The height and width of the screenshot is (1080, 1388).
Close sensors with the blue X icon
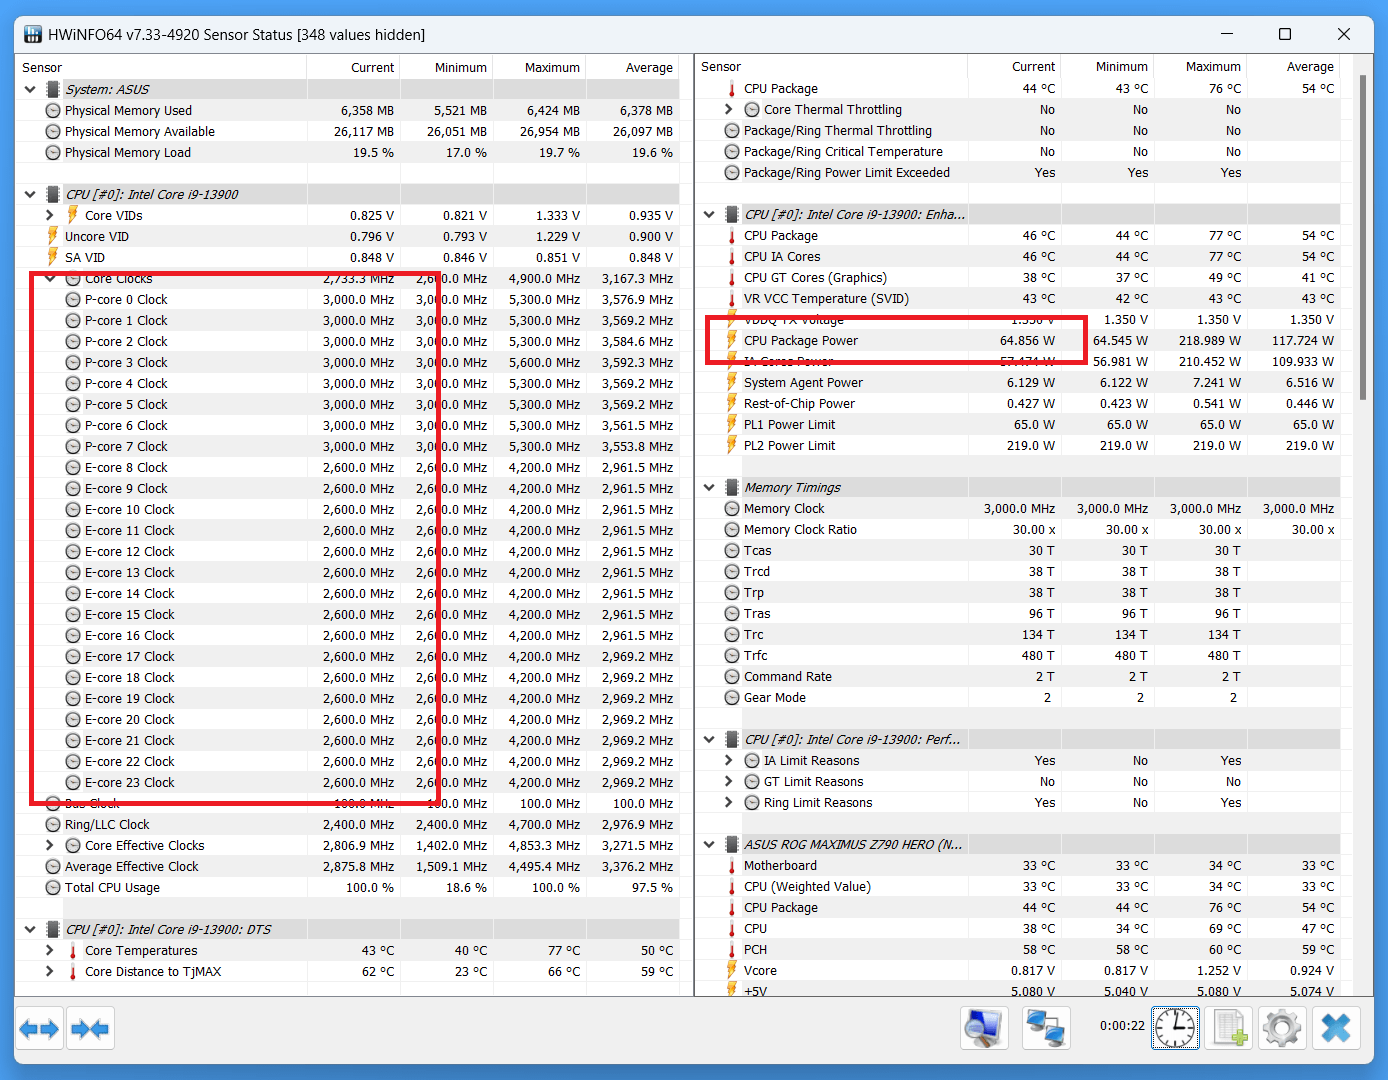coord(1336,1027)
